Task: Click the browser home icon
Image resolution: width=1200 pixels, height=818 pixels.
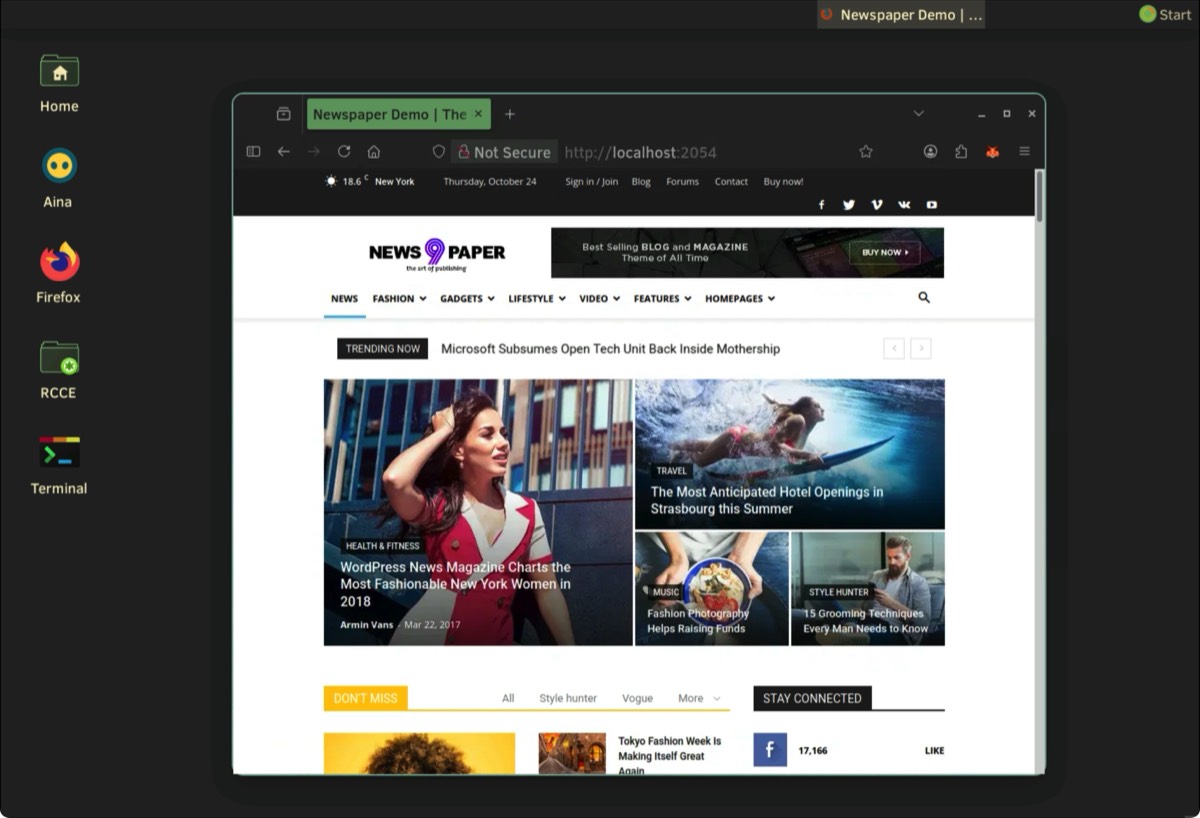Action: coord(374,152)
